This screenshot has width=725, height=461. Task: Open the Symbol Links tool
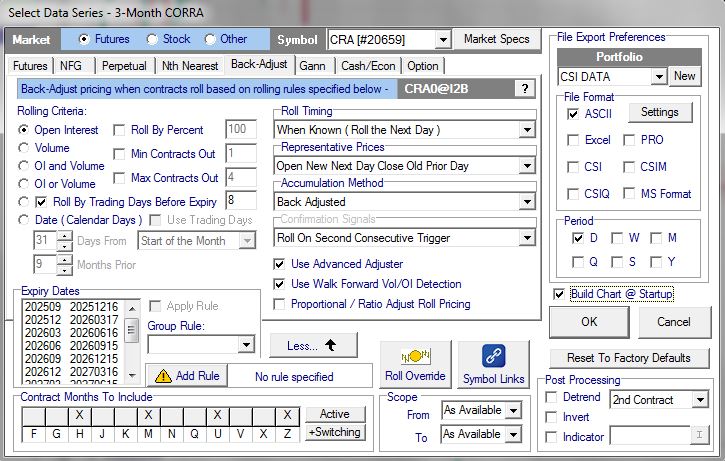tap(492, 364)
